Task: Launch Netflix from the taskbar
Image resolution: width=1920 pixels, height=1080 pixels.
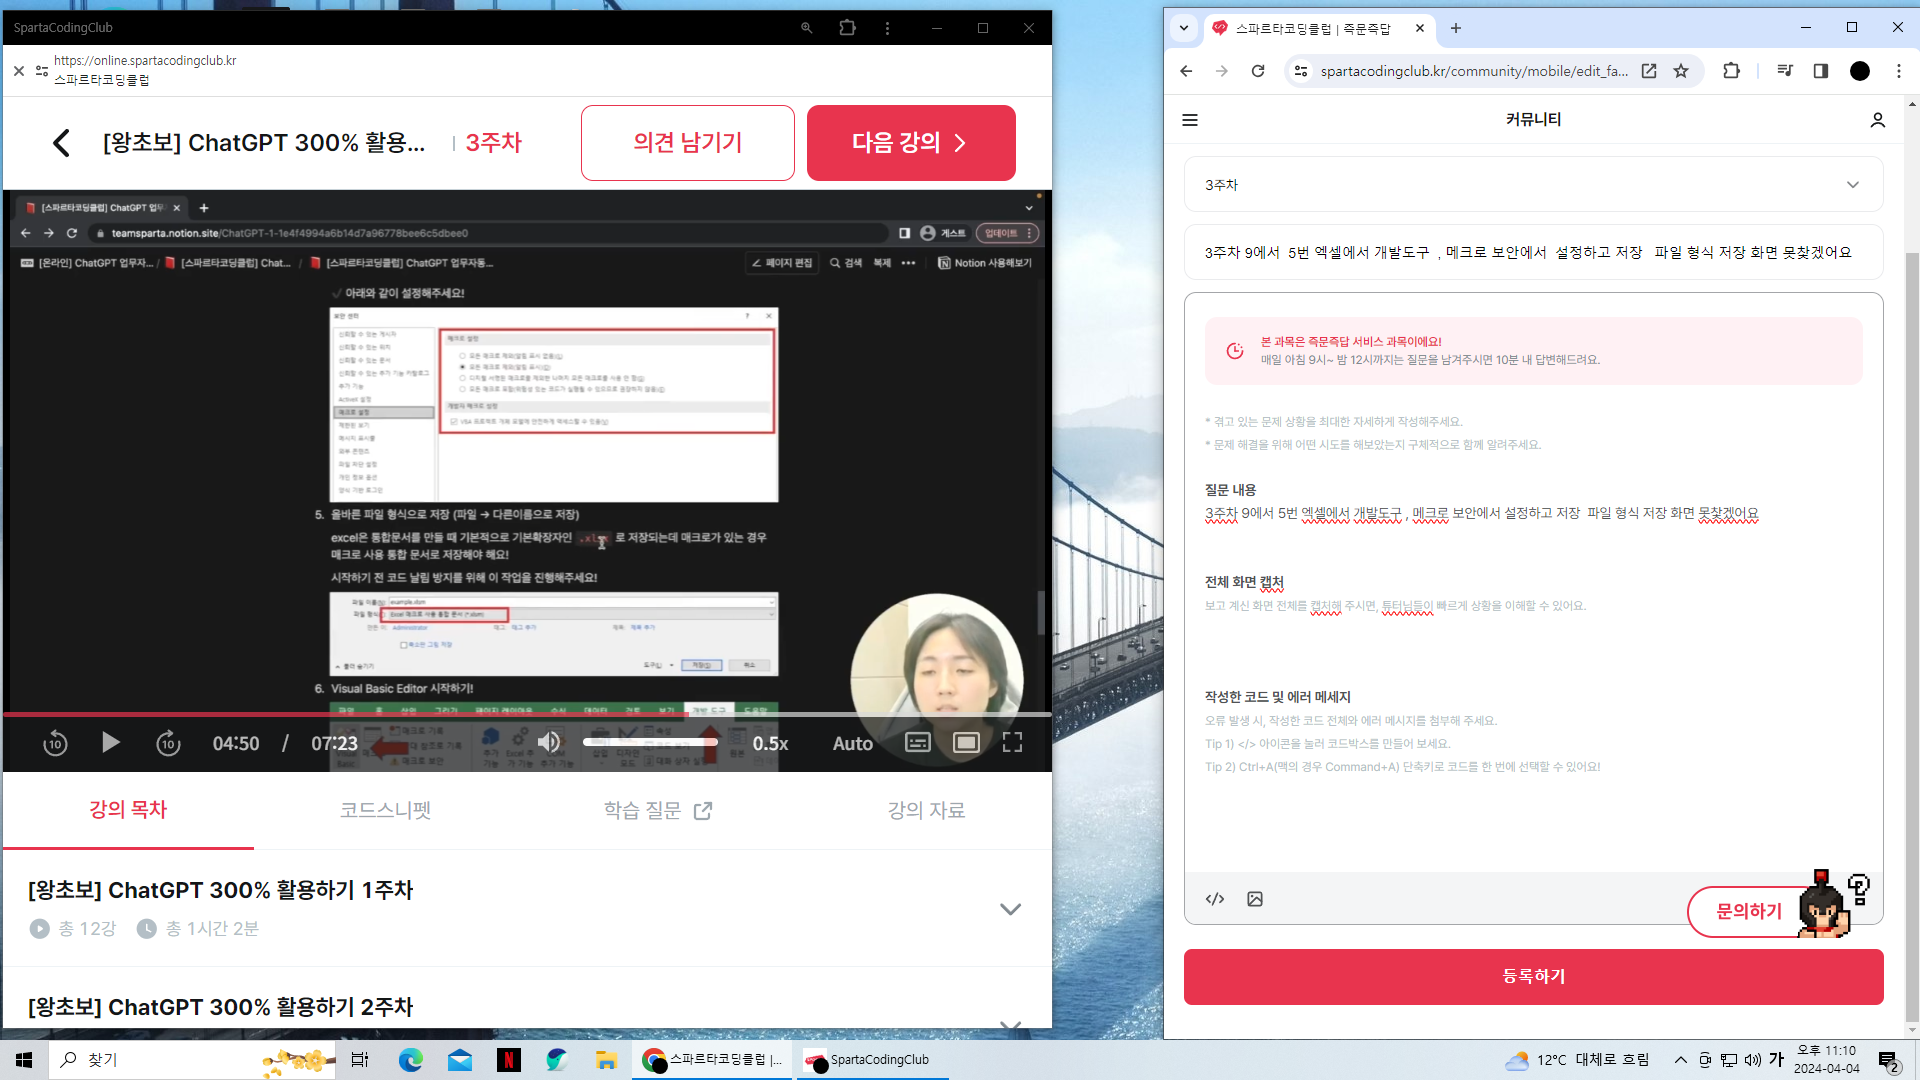Action: tap(508, 1060)
